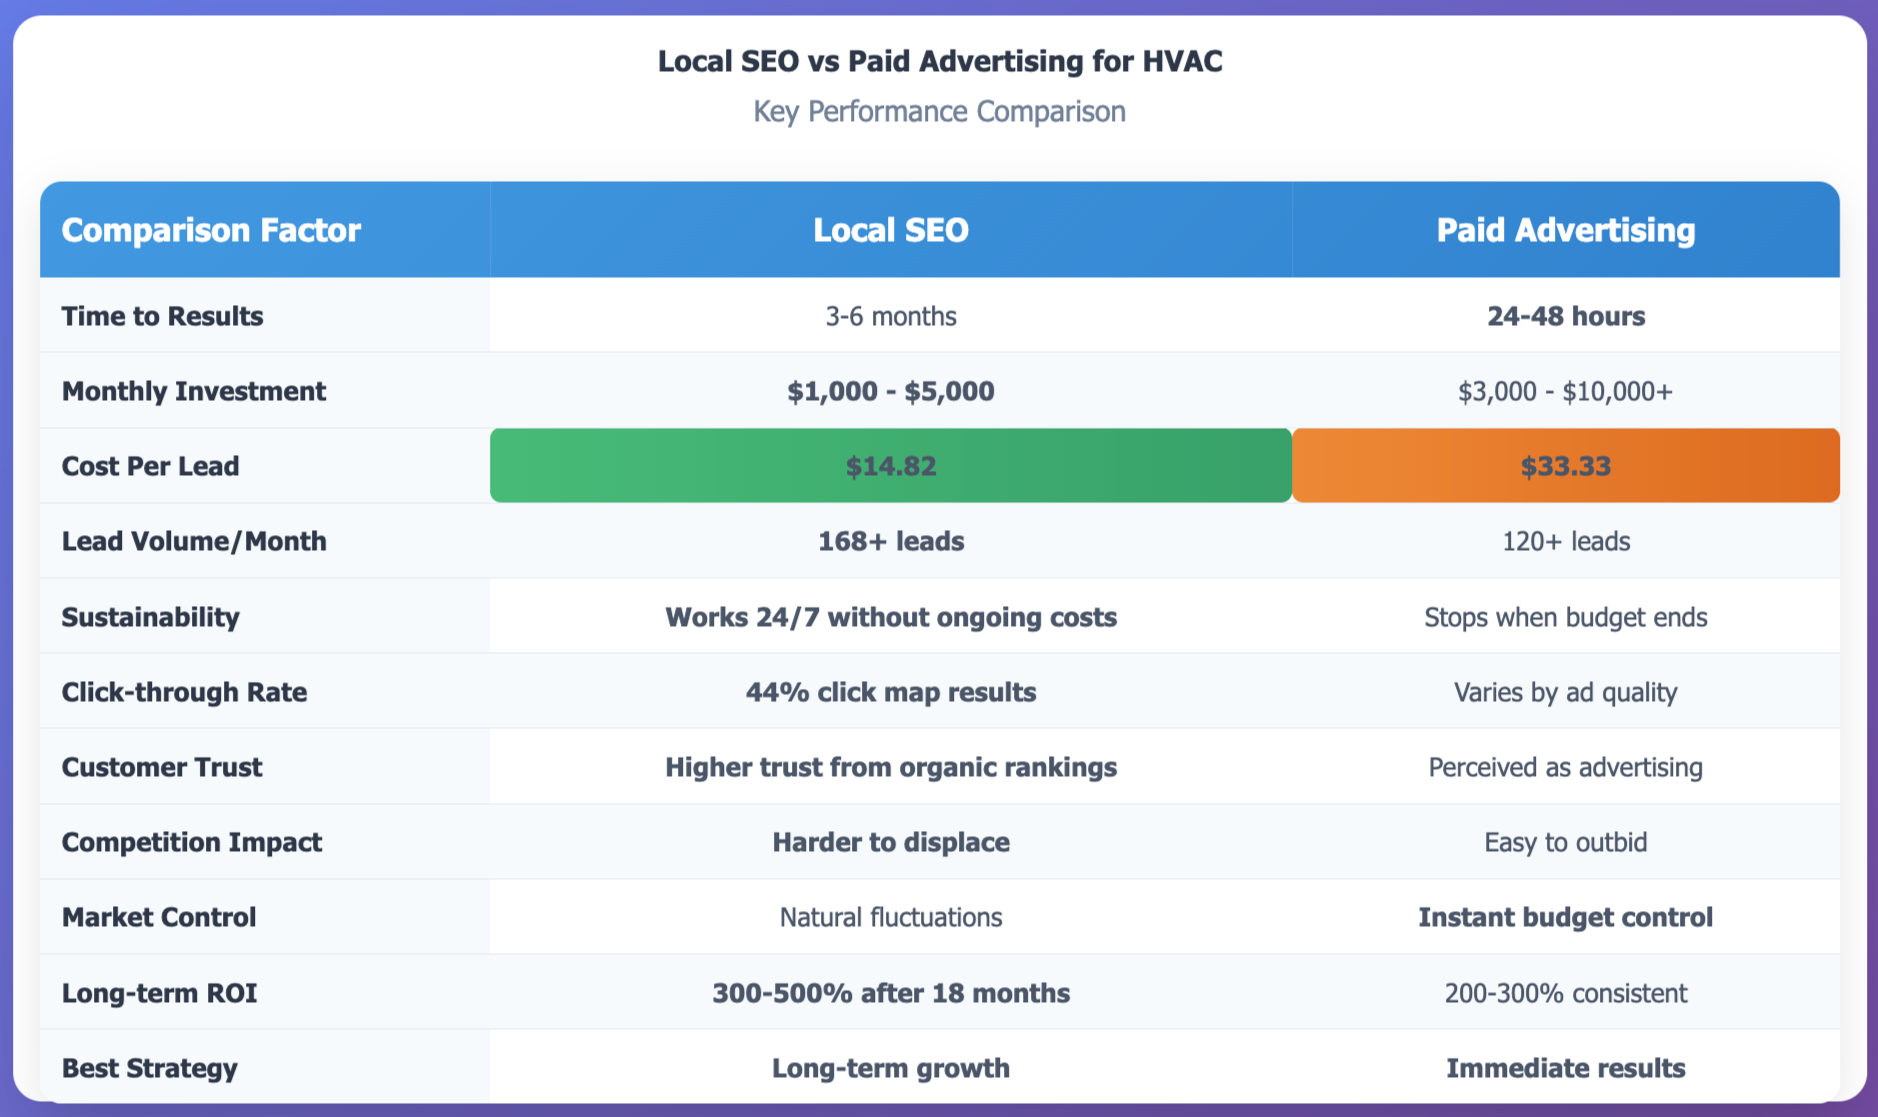Viewport: 1878px width, 1117px height.
Task: Select the orange $33.33 cost bar
Action: coord(1564,465)
